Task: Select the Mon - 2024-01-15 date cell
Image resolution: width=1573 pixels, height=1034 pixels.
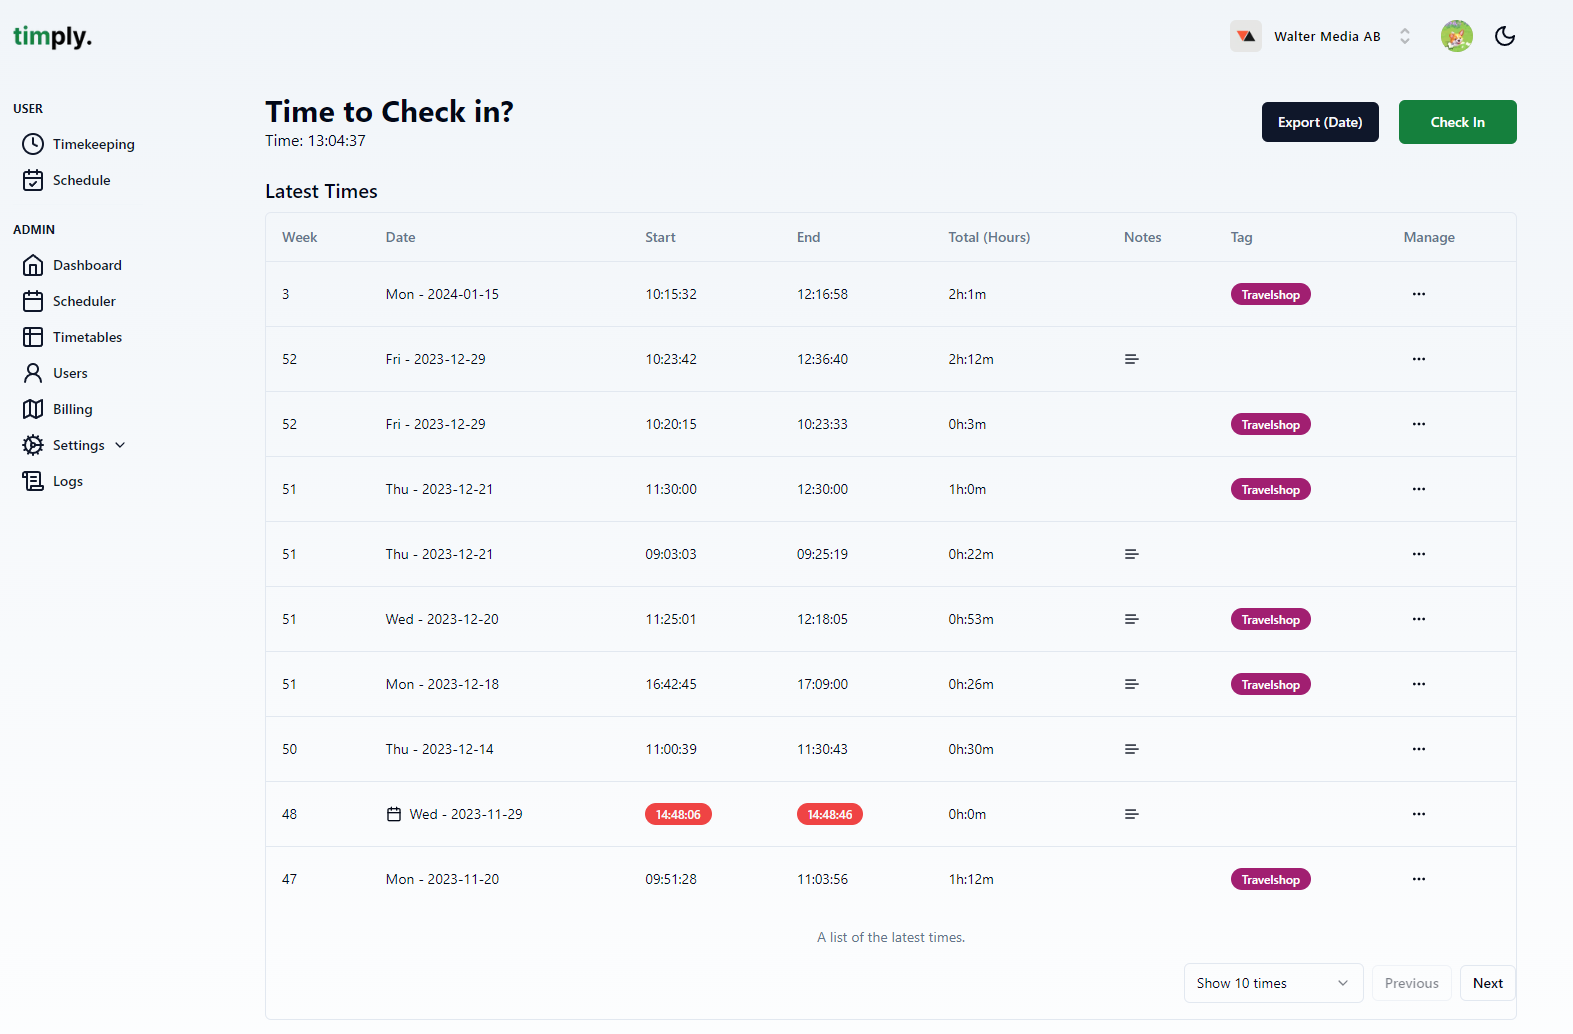Action: click(x=442, y=294)
